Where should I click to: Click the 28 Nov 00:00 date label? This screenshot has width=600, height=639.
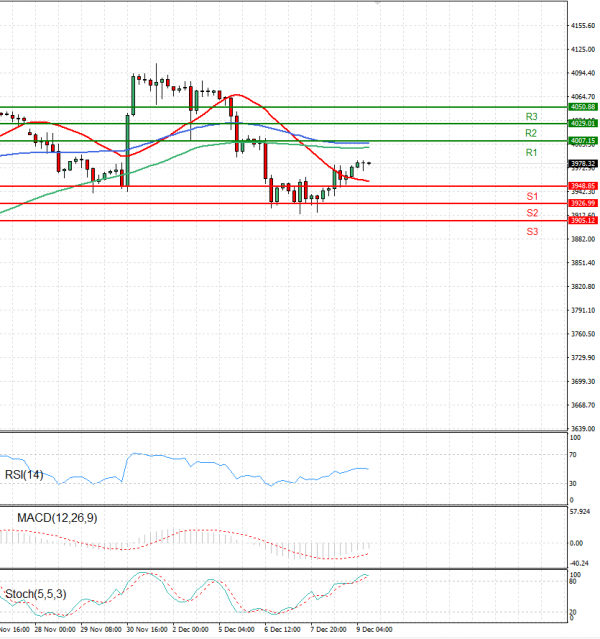click(x=55, y=630)
